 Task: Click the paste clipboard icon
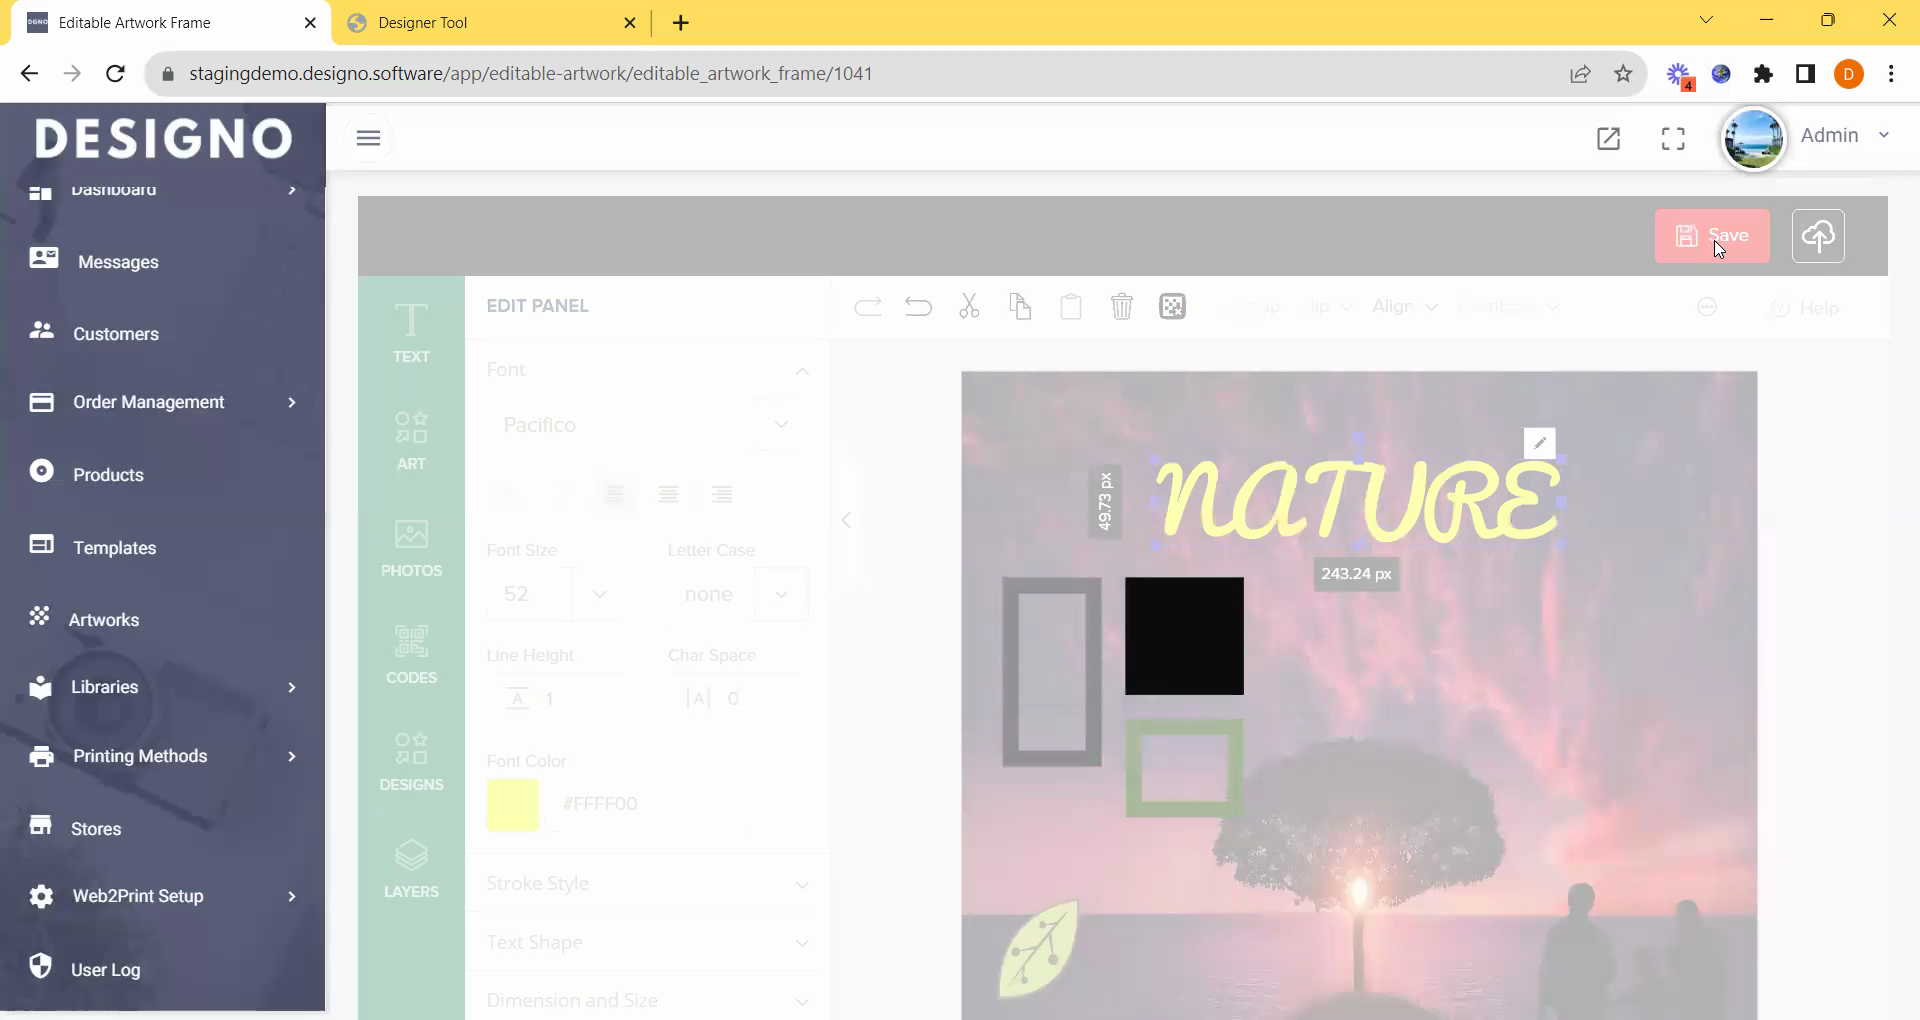(1070, 307)
